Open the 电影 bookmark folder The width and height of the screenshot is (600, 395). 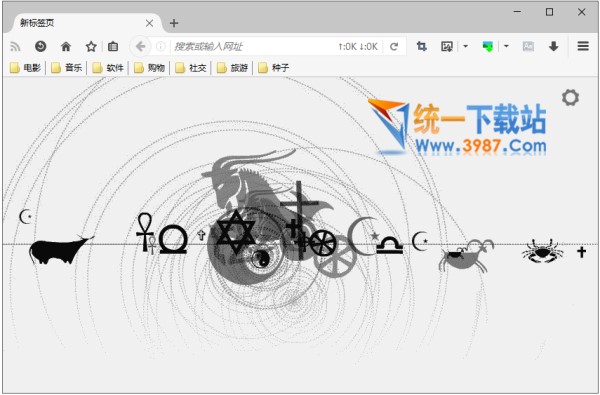click(x=25, y=68)
